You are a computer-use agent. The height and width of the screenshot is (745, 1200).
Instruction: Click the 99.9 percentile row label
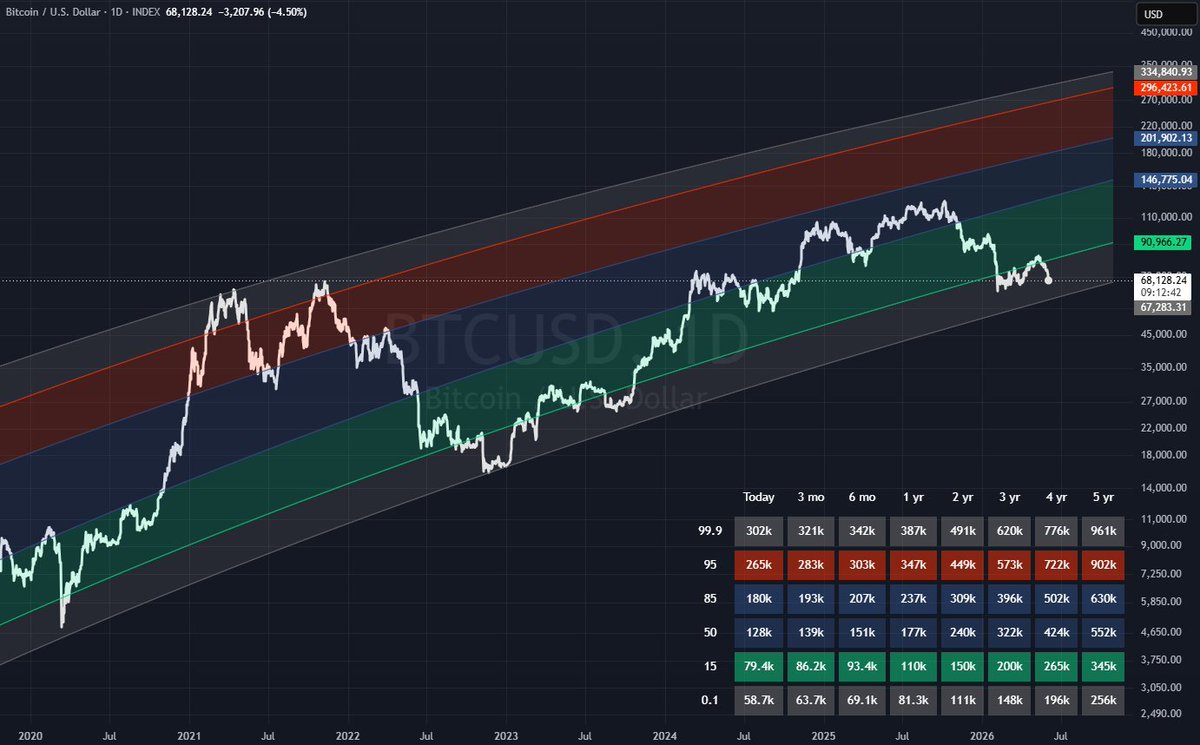[x=710, y=531]
